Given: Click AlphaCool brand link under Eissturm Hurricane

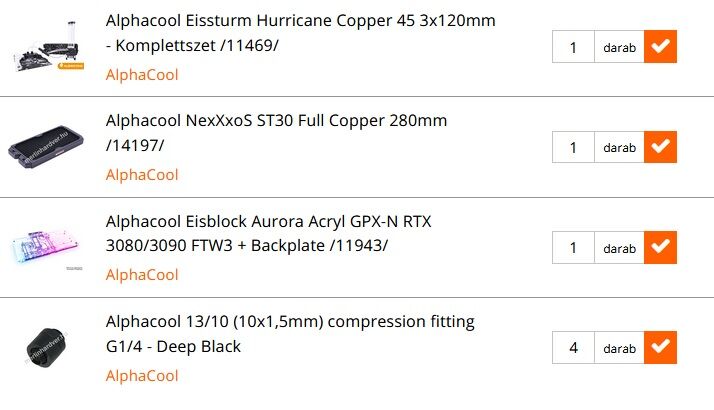Looking at the screenshot, I should pos(142,75).
